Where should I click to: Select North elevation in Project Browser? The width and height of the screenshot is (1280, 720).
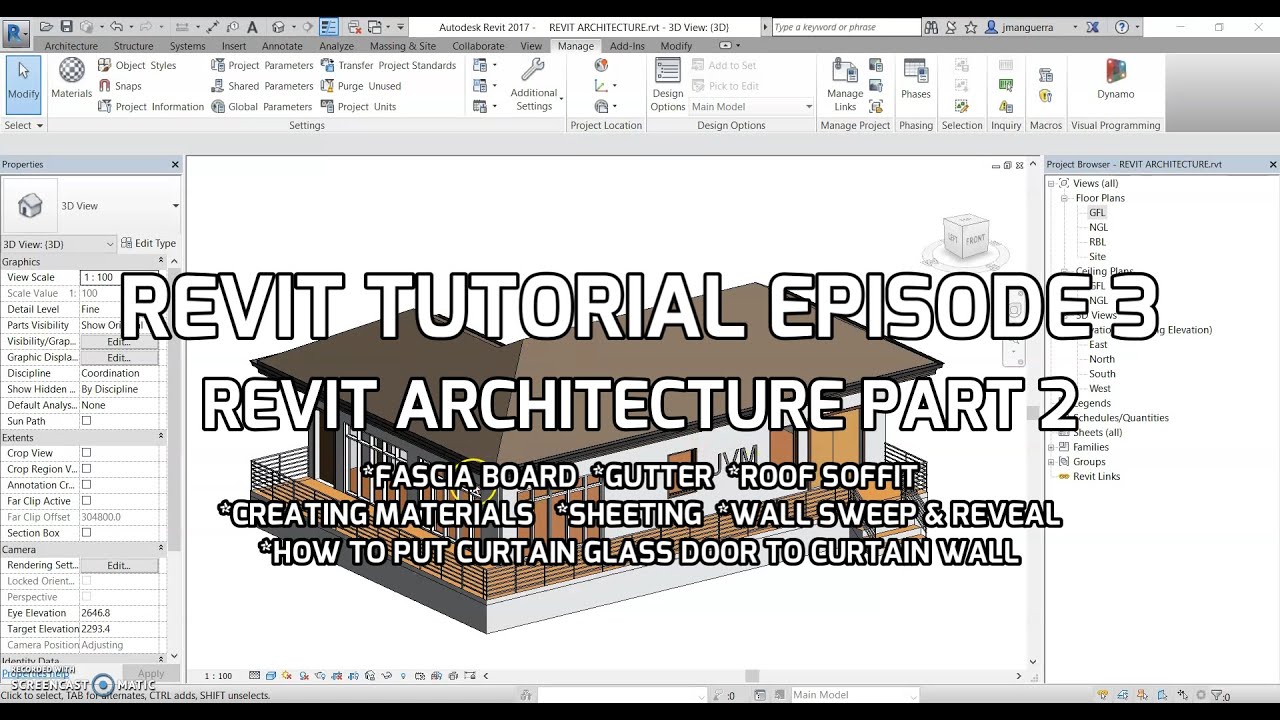coord(1102,359)
